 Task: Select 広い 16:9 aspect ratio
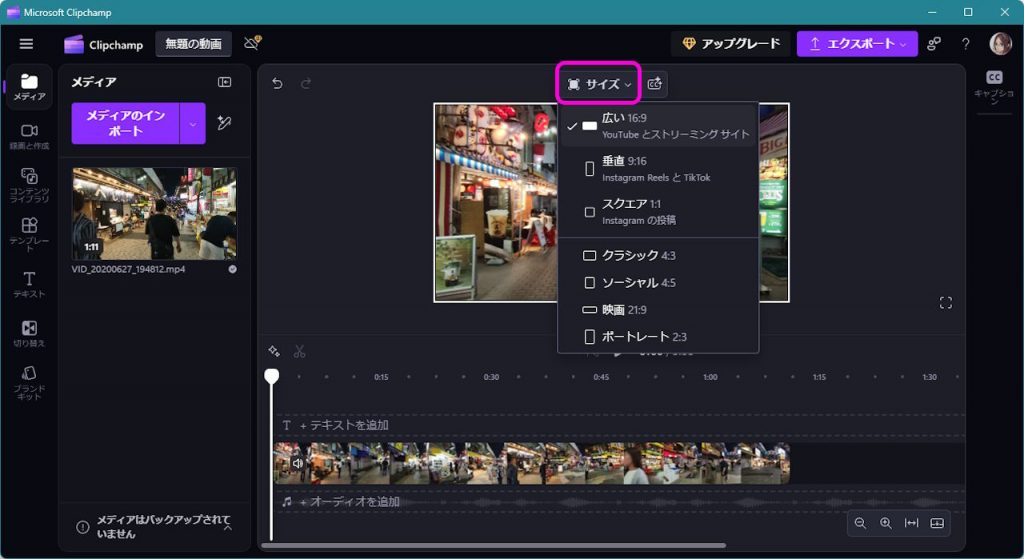[658, 125]
